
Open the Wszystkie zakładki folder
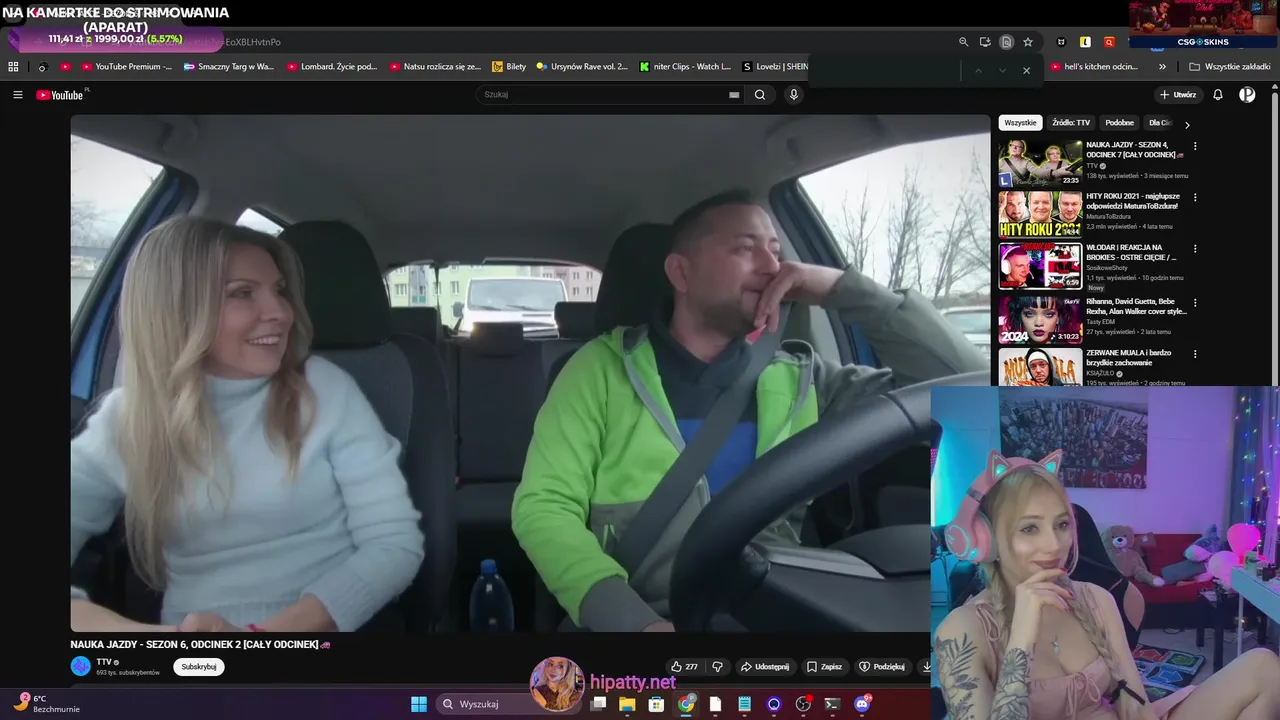(1230, 67)
